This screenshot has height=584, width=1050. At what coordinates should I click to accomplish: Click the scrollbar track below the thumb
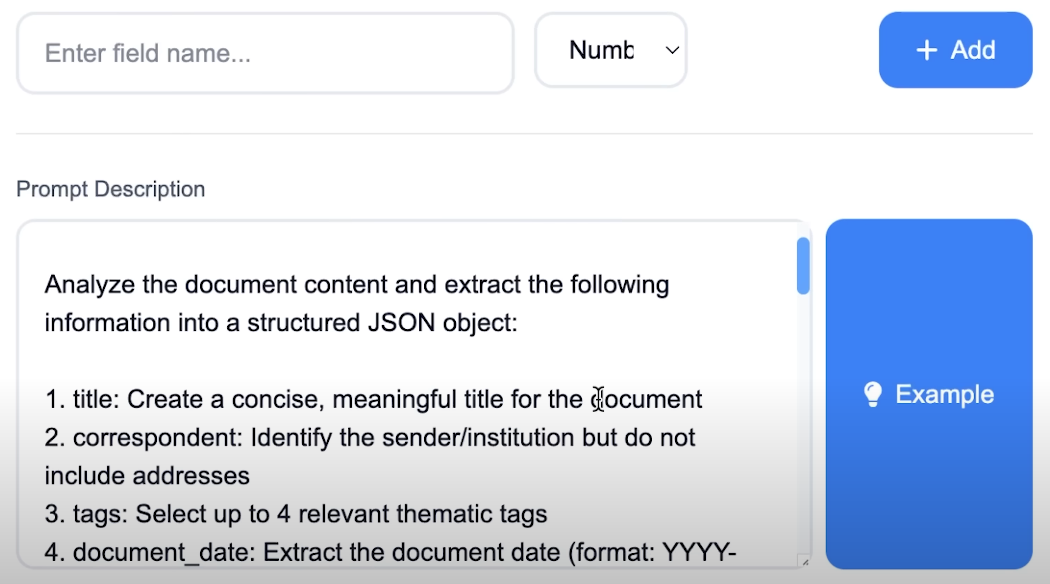tap(803, 422)
